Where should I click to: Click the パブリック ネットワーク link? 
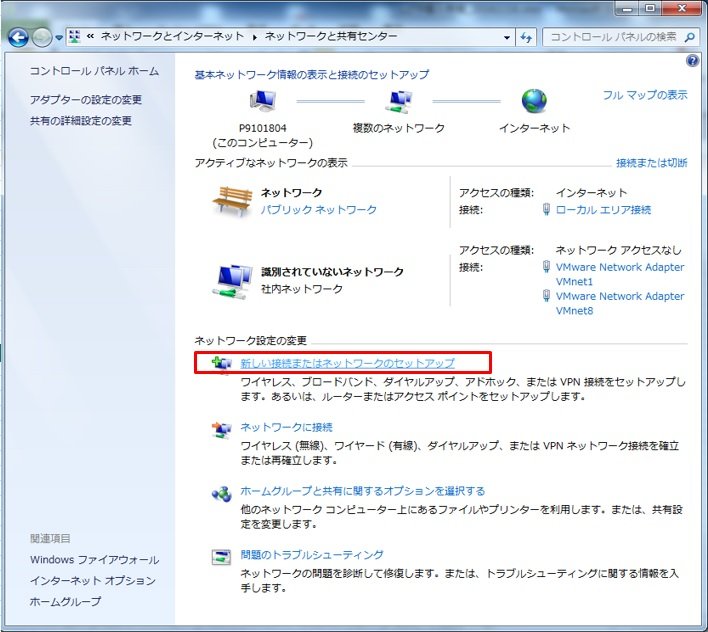319,210
